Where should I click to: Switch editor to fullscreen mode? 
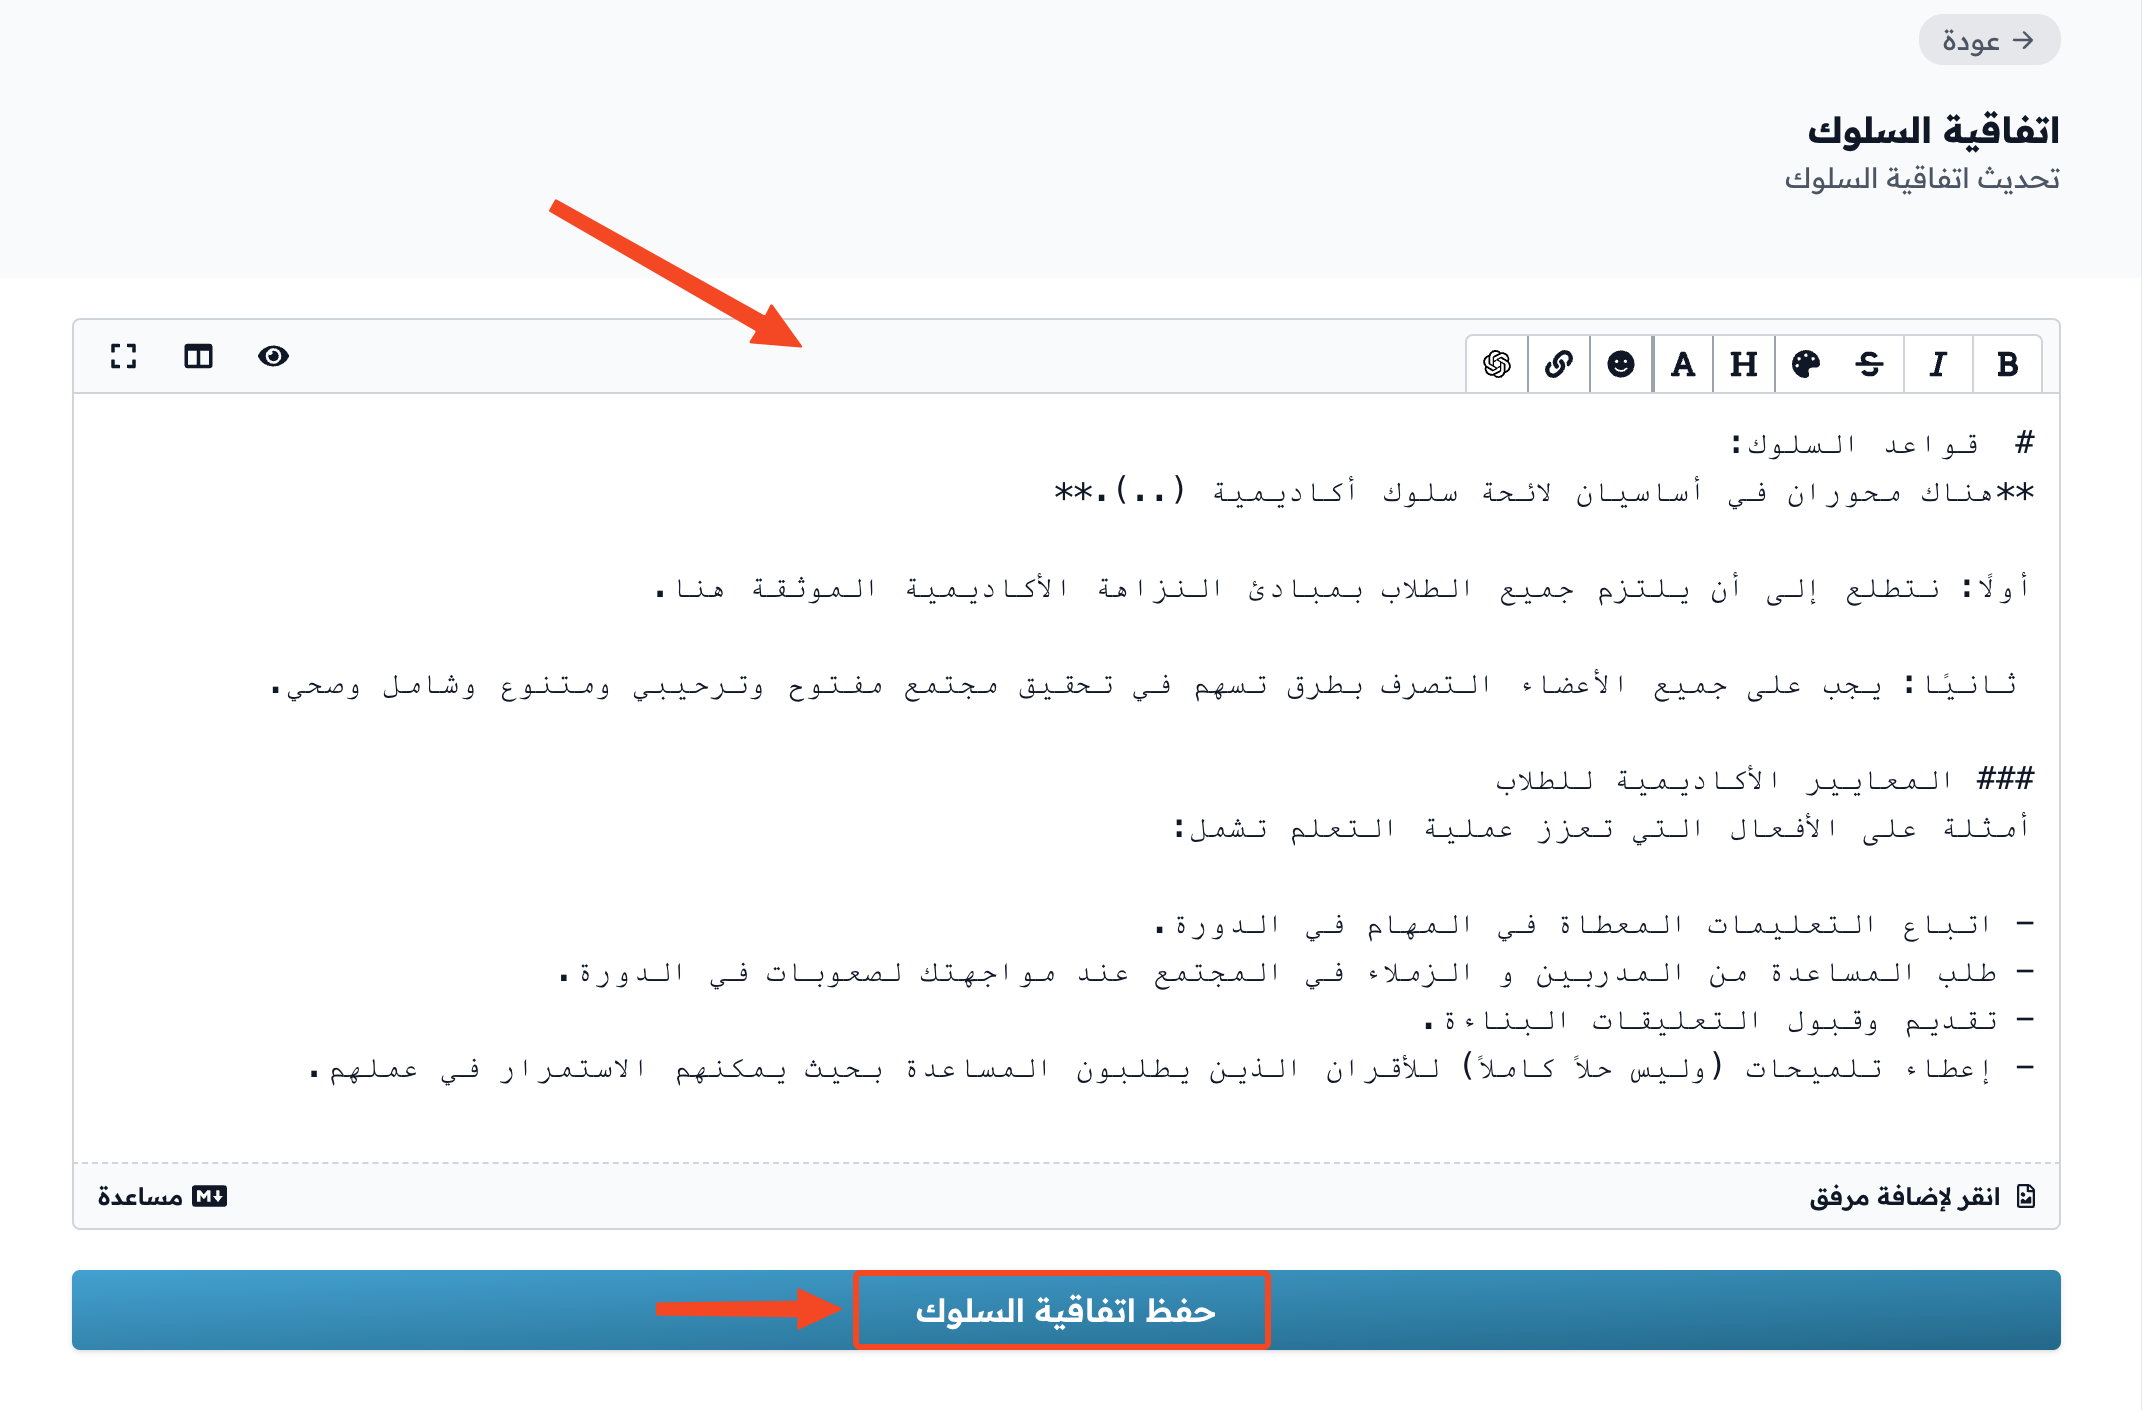tap(123, 356)
